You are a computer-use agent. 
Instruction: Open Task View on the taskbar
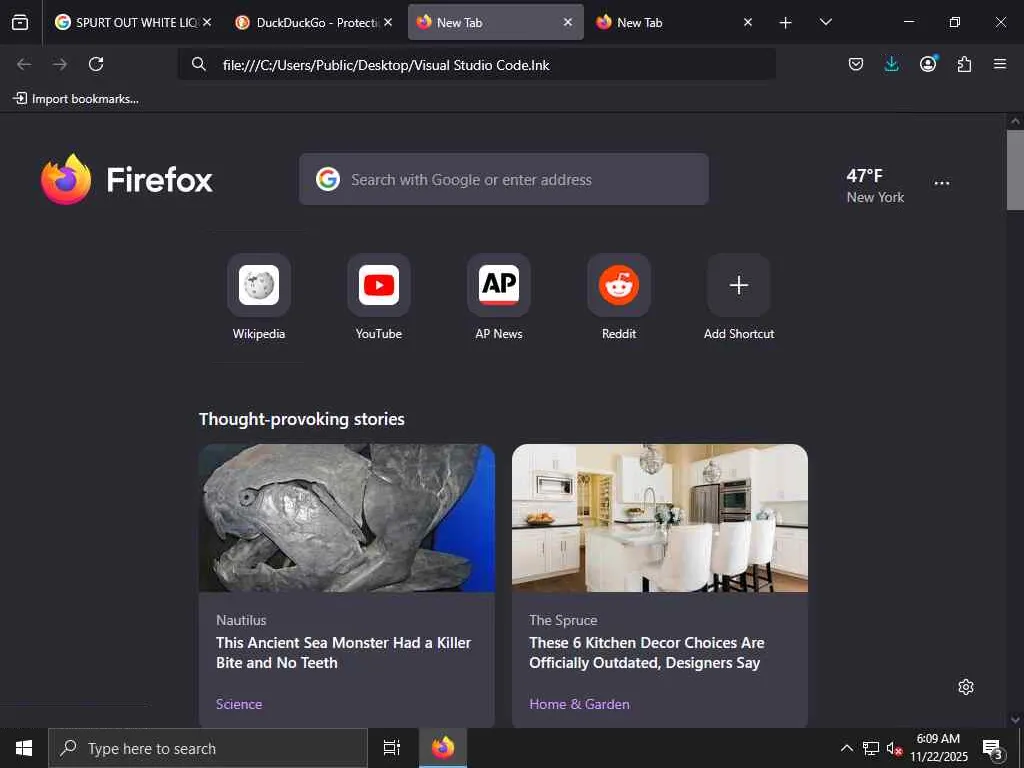pos(392,748)
